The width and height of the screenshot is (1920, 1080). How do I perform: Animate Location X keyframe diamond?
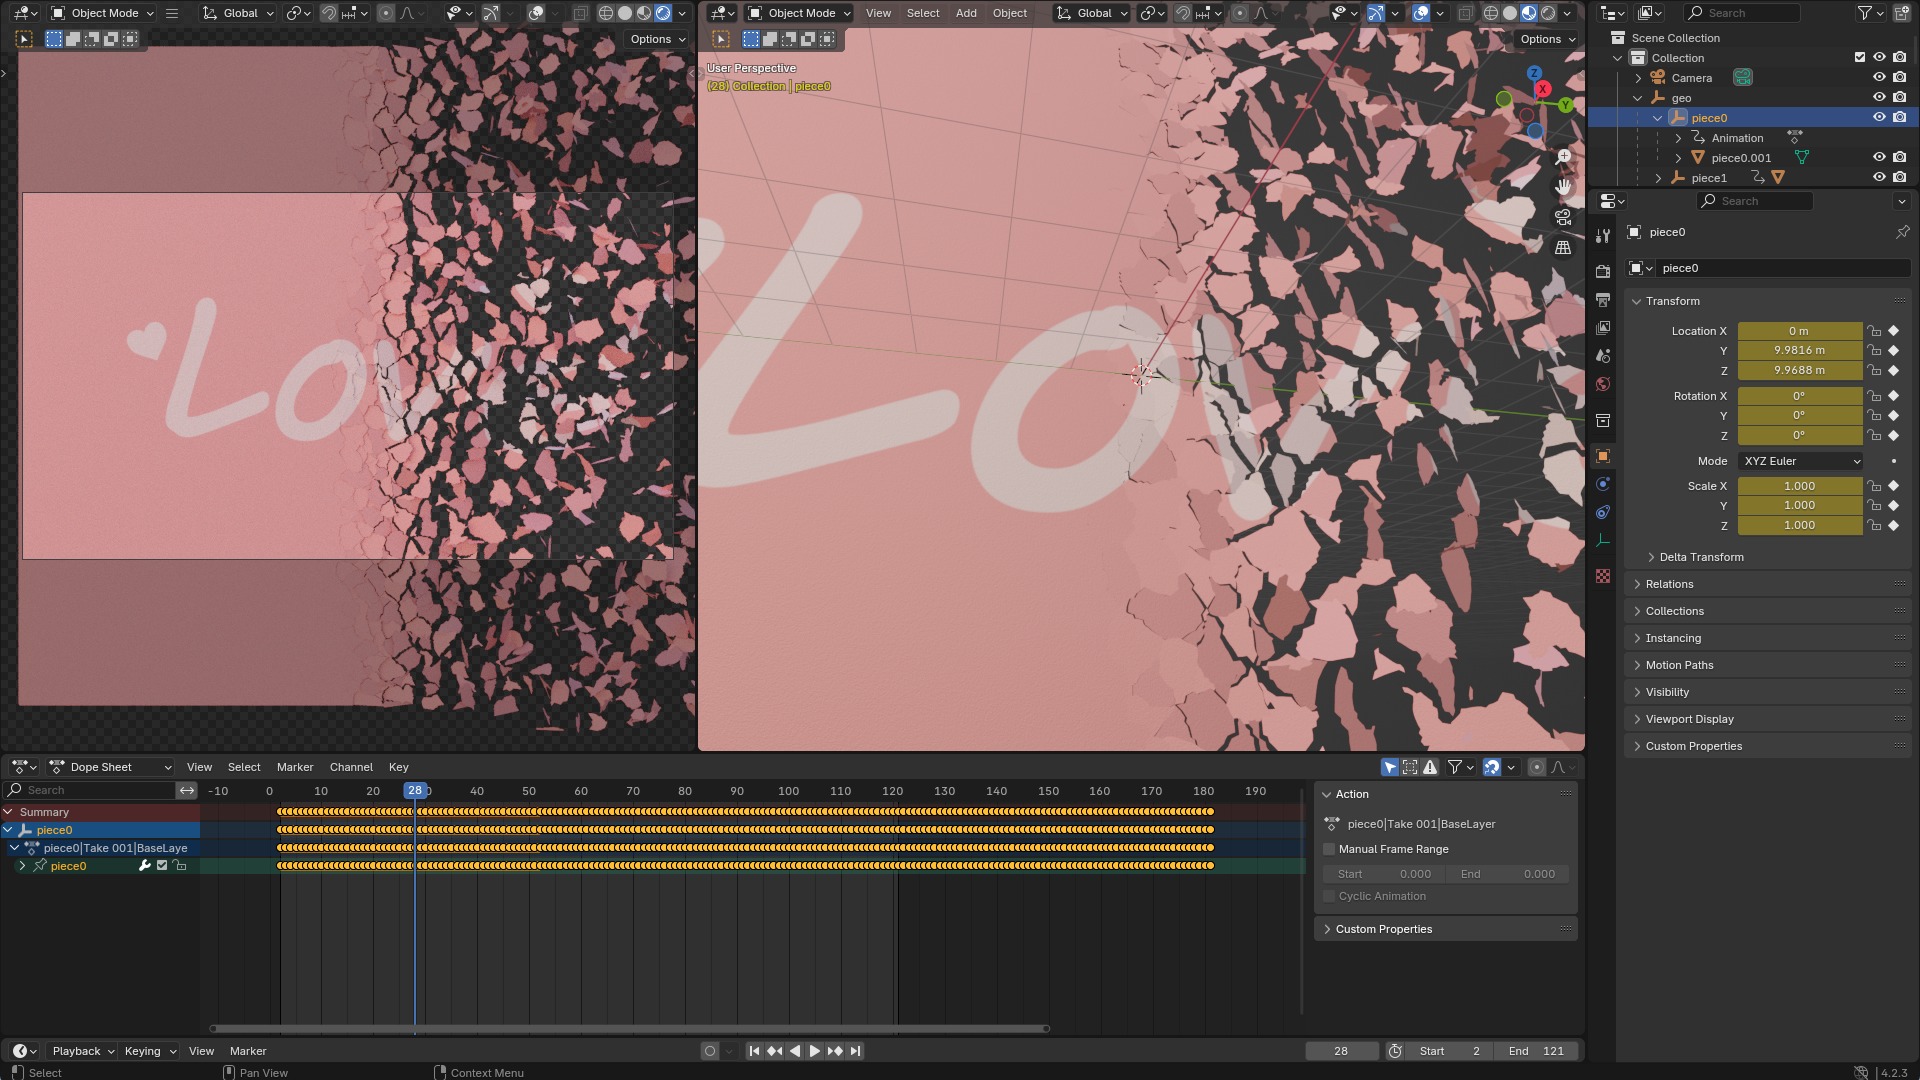tap(1893, 331)
